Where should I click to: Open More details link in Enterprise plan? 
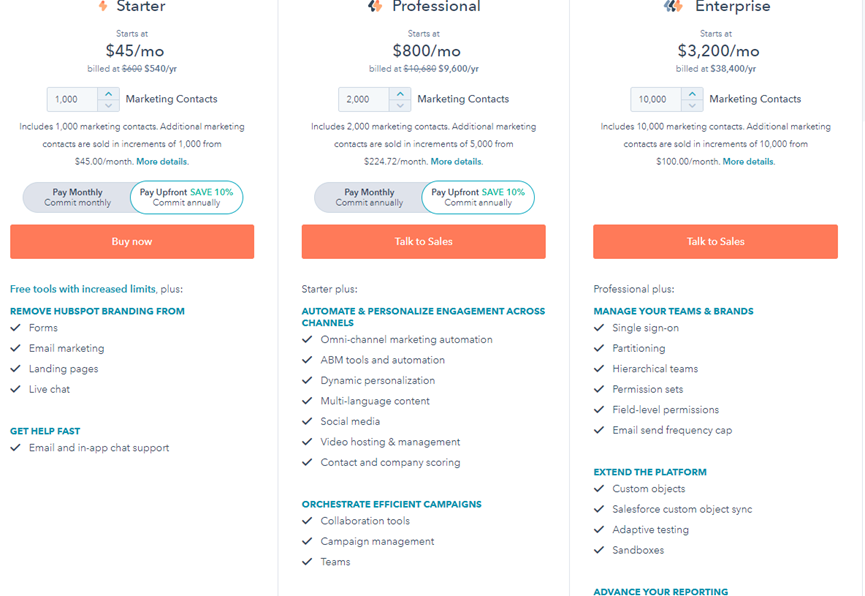(748, 161)
